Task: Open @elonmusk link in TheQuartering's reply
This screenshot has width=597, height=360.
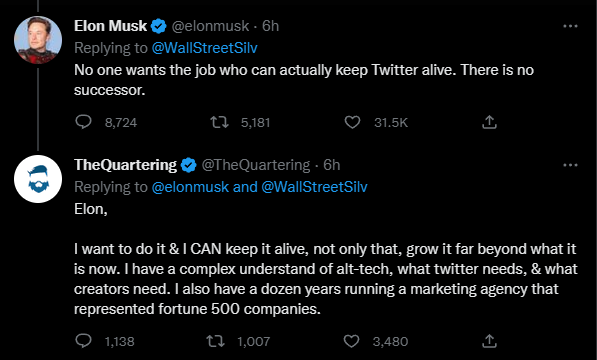Action: pos(190,187)
